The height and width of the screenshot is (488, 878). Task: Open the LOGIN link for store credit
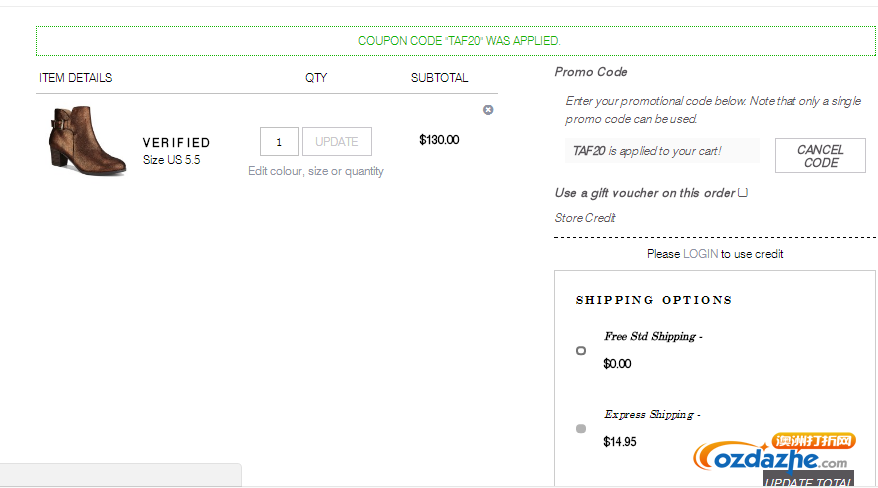(700, 254)
